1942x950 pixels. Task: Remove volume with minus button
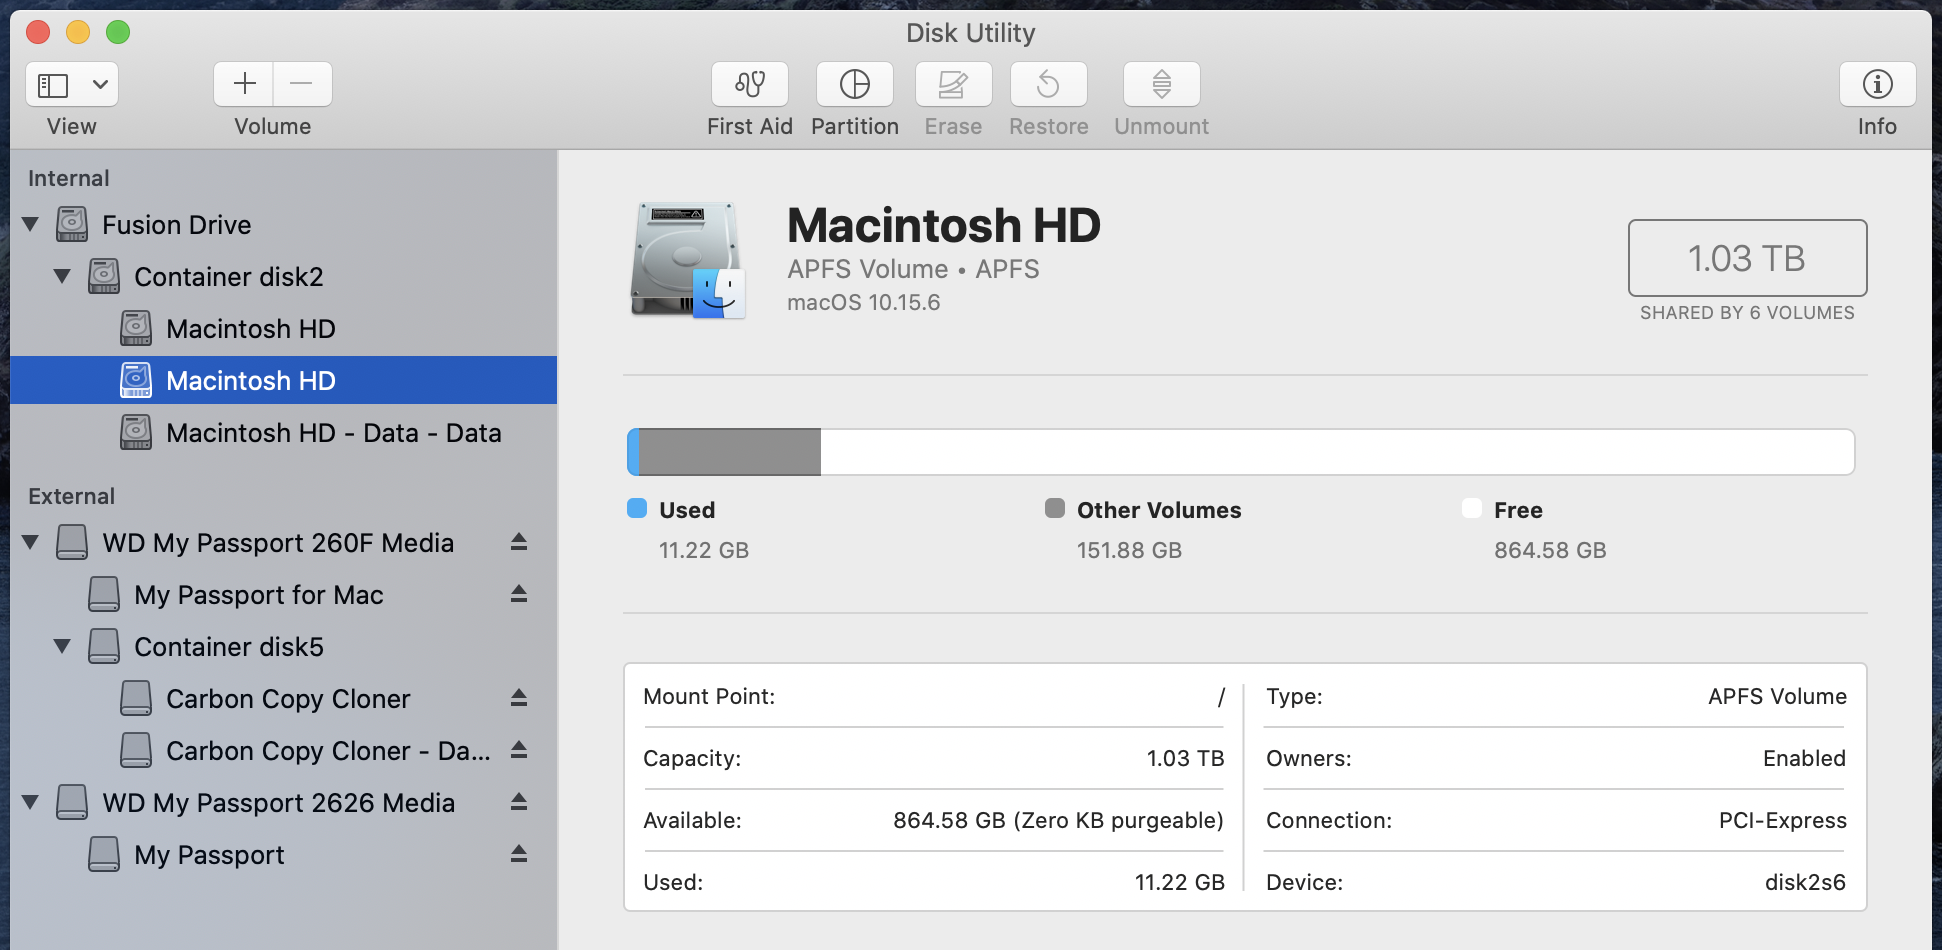tap(302, 84)
